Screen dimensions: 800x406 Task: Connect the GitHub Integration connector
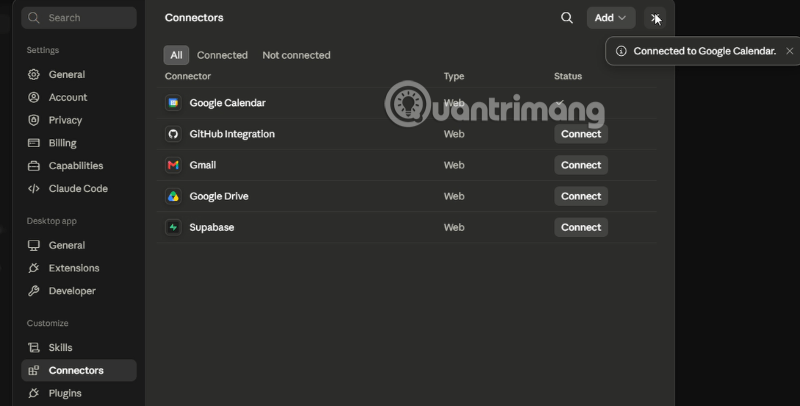581,134
